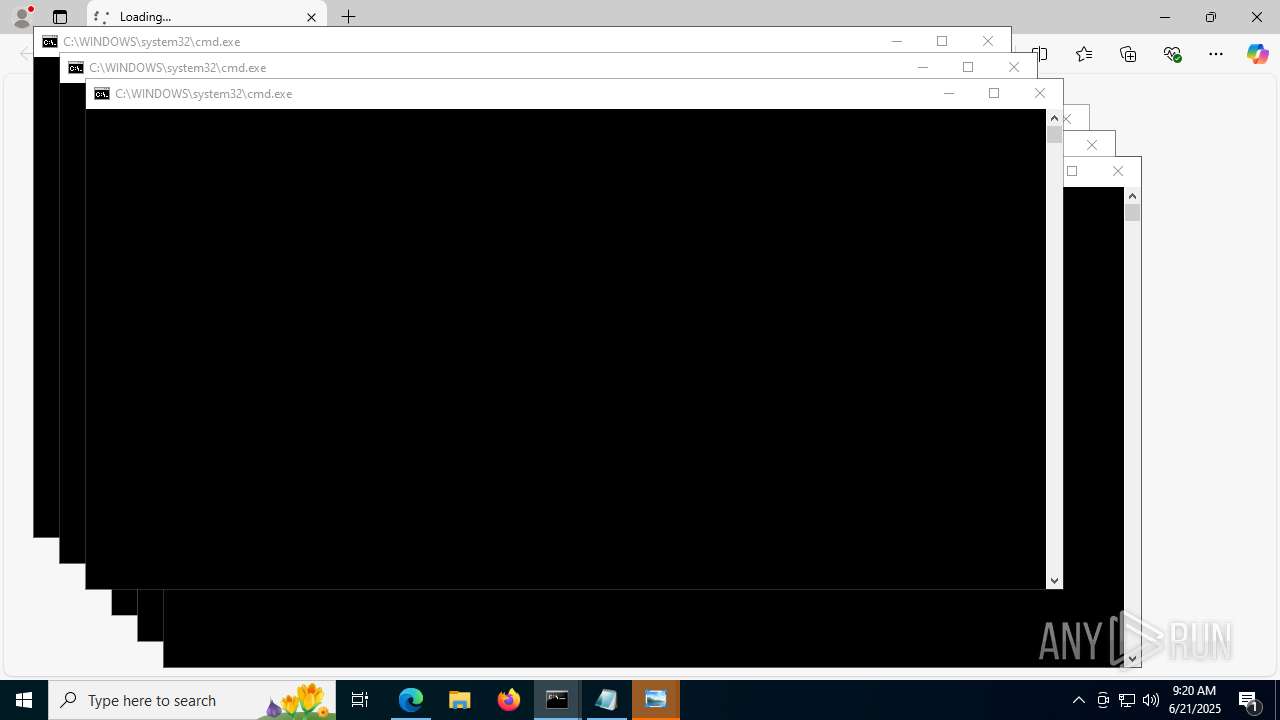Maximize the frontmost cmd.exe window
Viewport: 1280px width, 720px height.
point(994,93)
